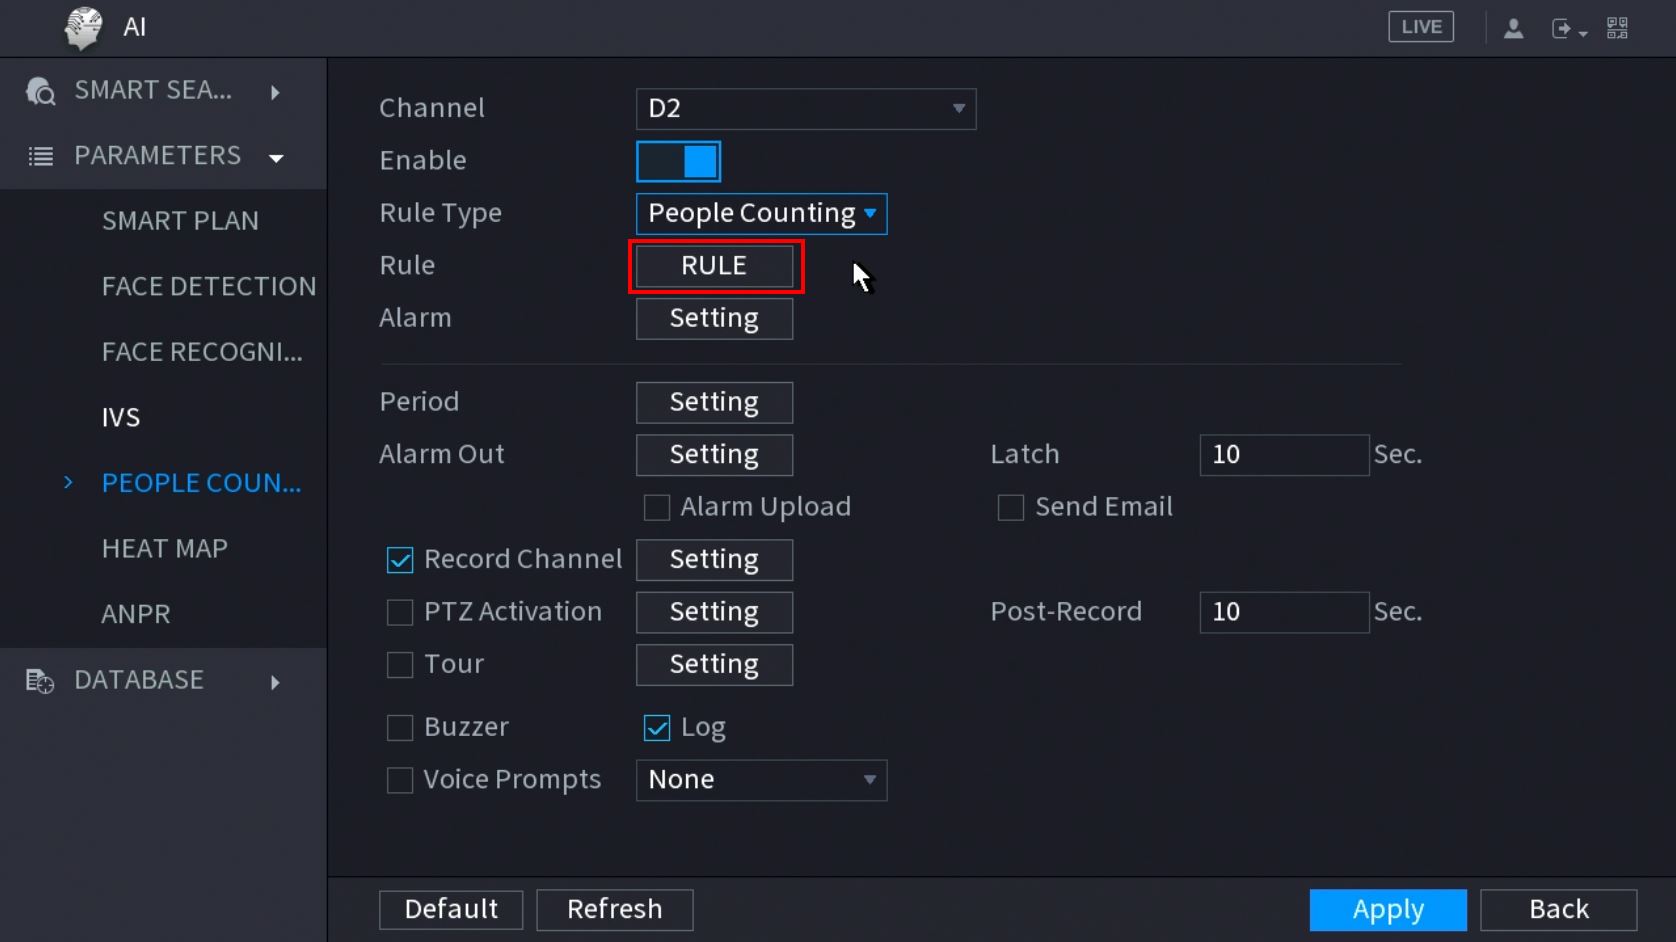This screenshot has width=1676, height=942.
Task: Check the Buzzer option
Action: coord(400,728)
